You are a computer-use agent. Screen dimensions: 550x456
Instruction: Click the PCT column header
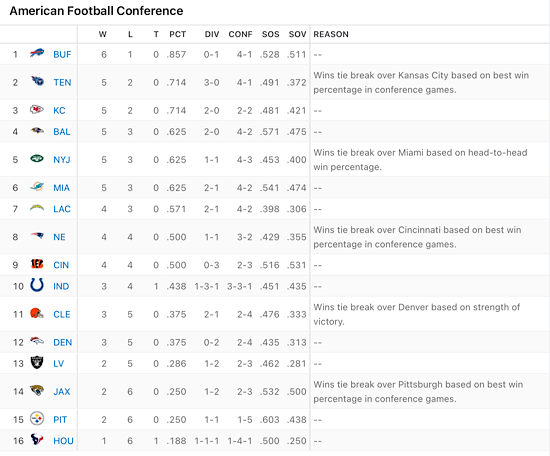(177, 34)
